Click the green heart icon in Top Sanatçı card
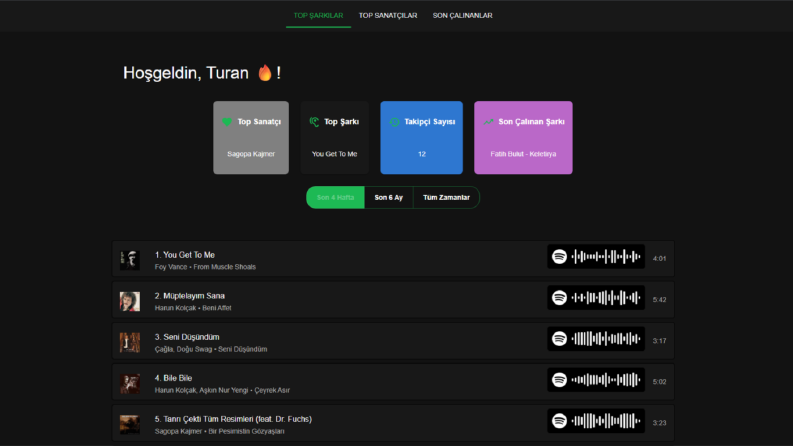Screen dimensions: 793x446 [227, 122]
